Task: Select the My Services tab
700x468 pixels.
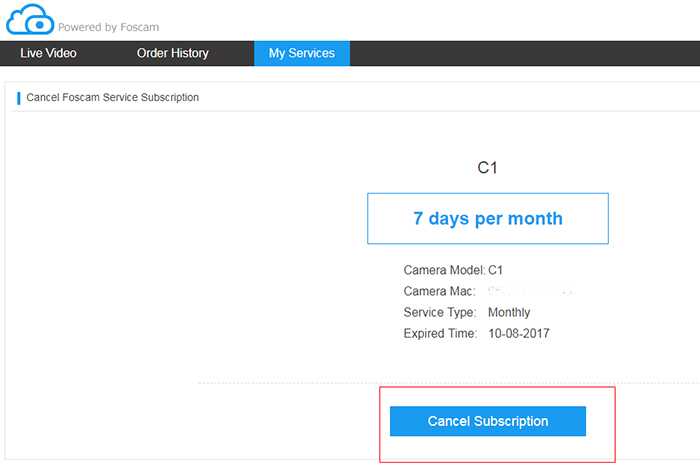Action: (x=302, y=53)
